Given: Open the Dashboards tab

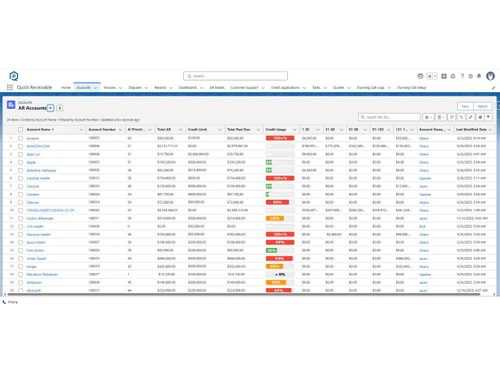Looking at the screenshot, I should [188, 88].
